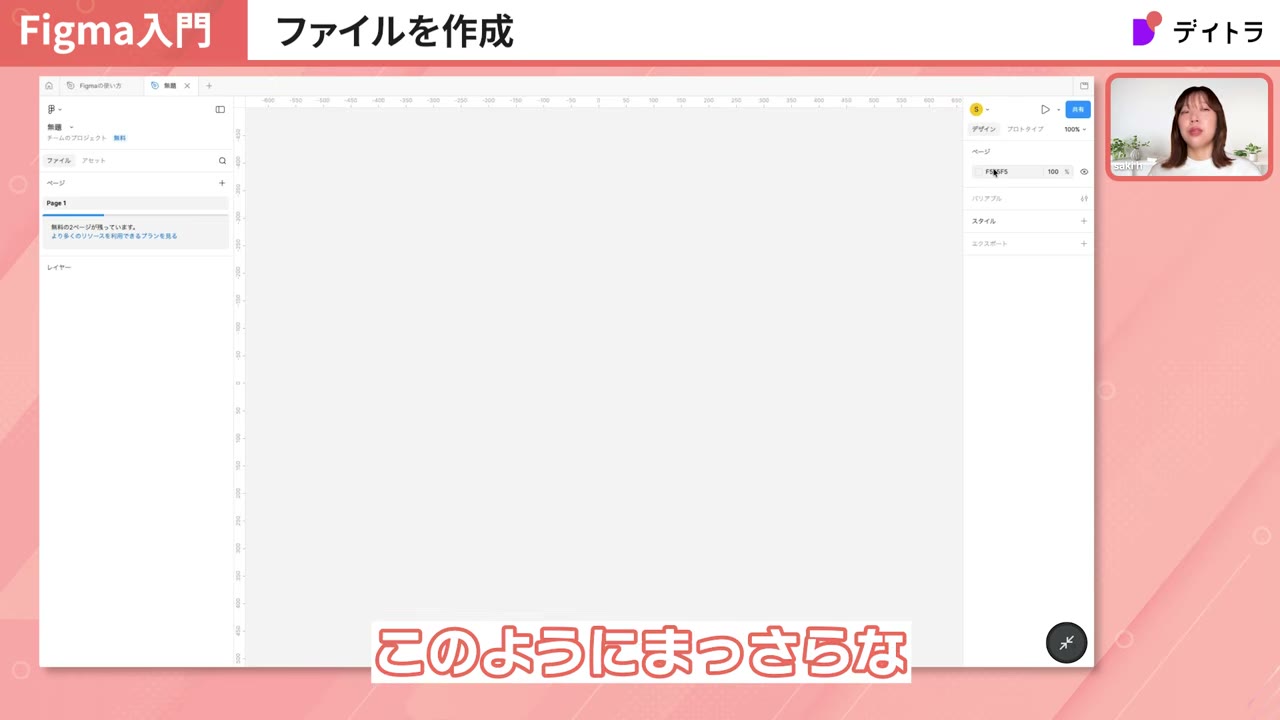Click the 無料 plan badge

pos(119,138)
